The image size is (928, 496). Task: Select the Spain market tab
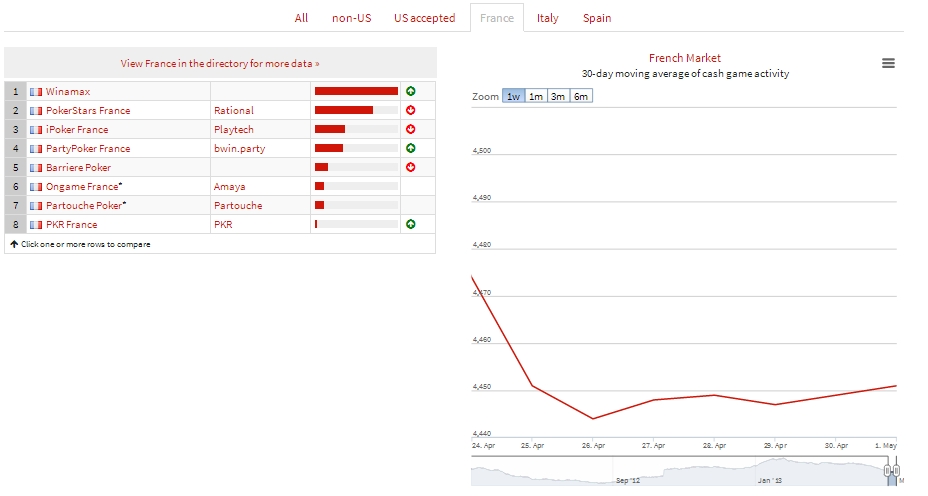tap(597, 18)
